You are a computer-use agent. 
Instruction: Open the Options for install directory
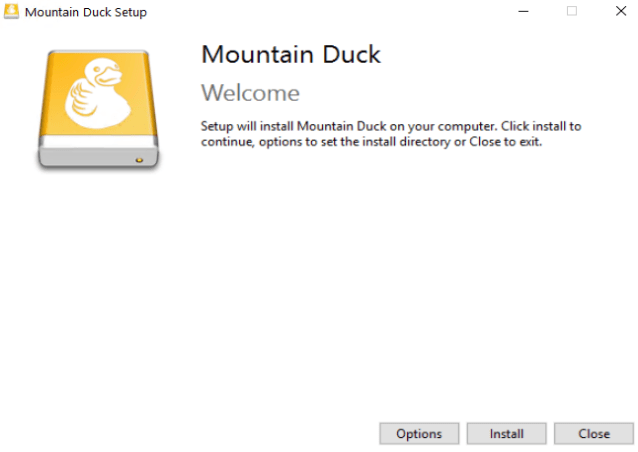[419, 434]
